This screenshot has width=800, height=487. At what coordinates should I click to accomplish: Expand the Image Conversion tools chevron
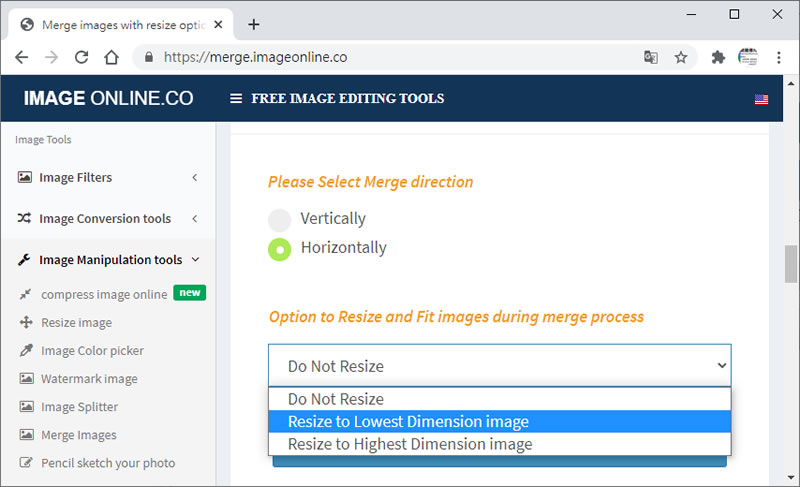click(194, 218)
